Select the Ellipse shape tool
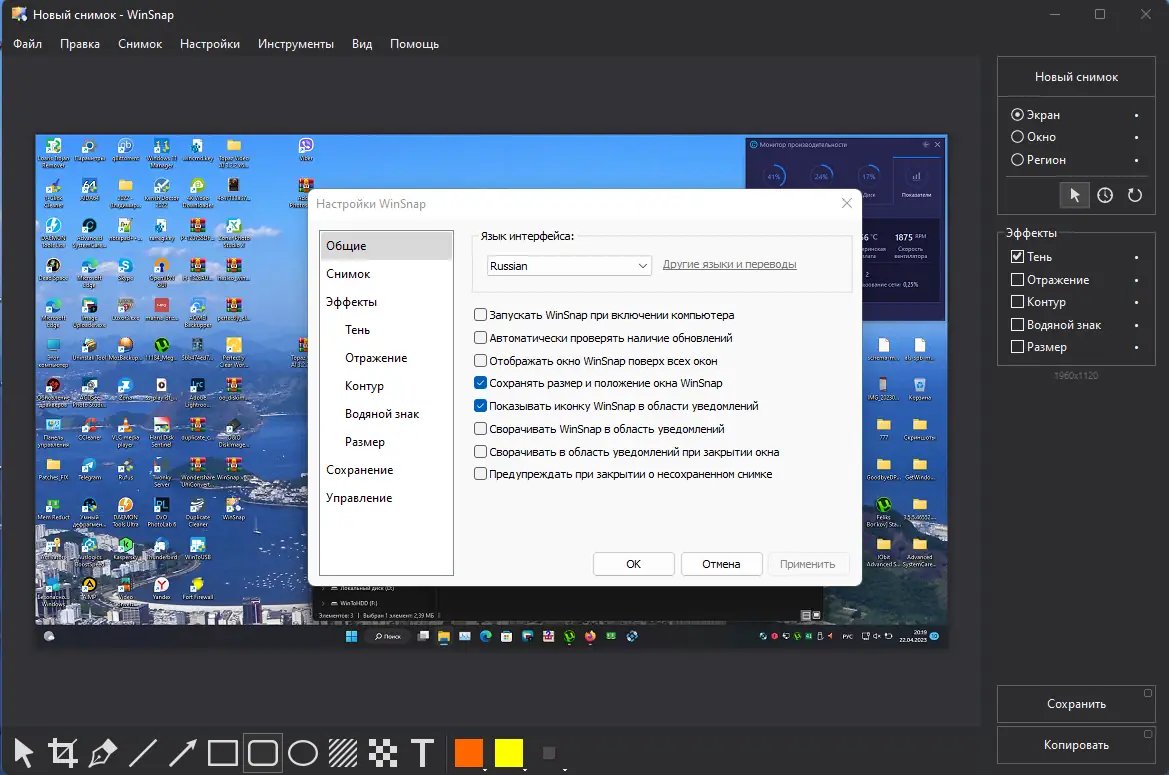Viewport: 1169px width, 775px height. coord(303,753)
